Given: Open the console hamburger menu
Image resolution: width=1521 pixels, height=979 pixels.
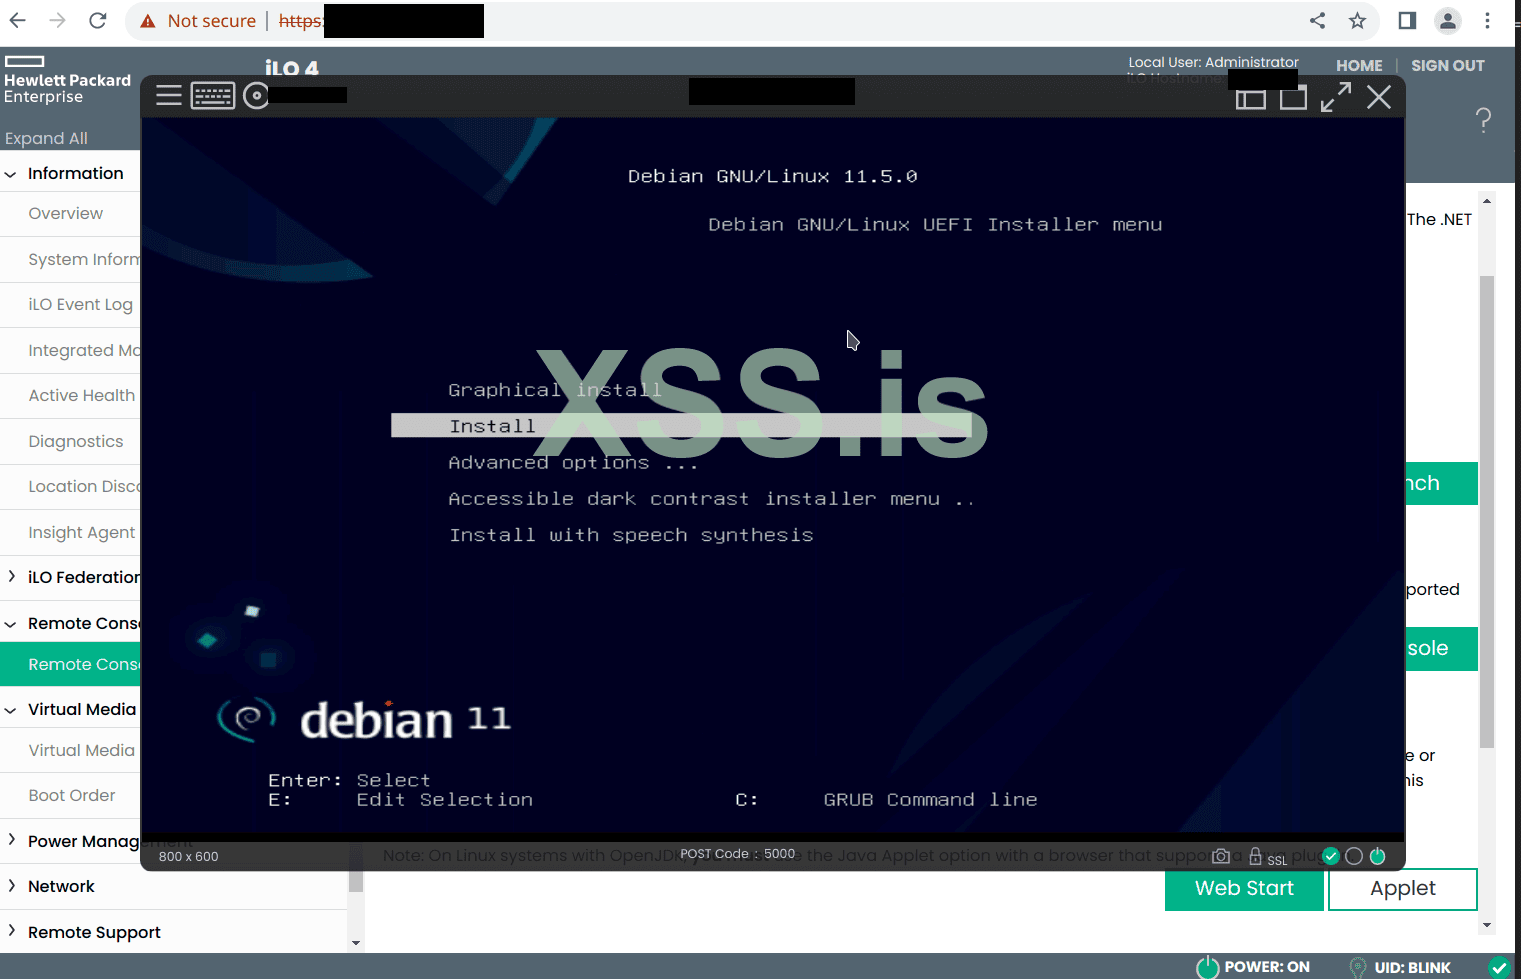Looking at the screenshot, I should [x=169, y=96].
